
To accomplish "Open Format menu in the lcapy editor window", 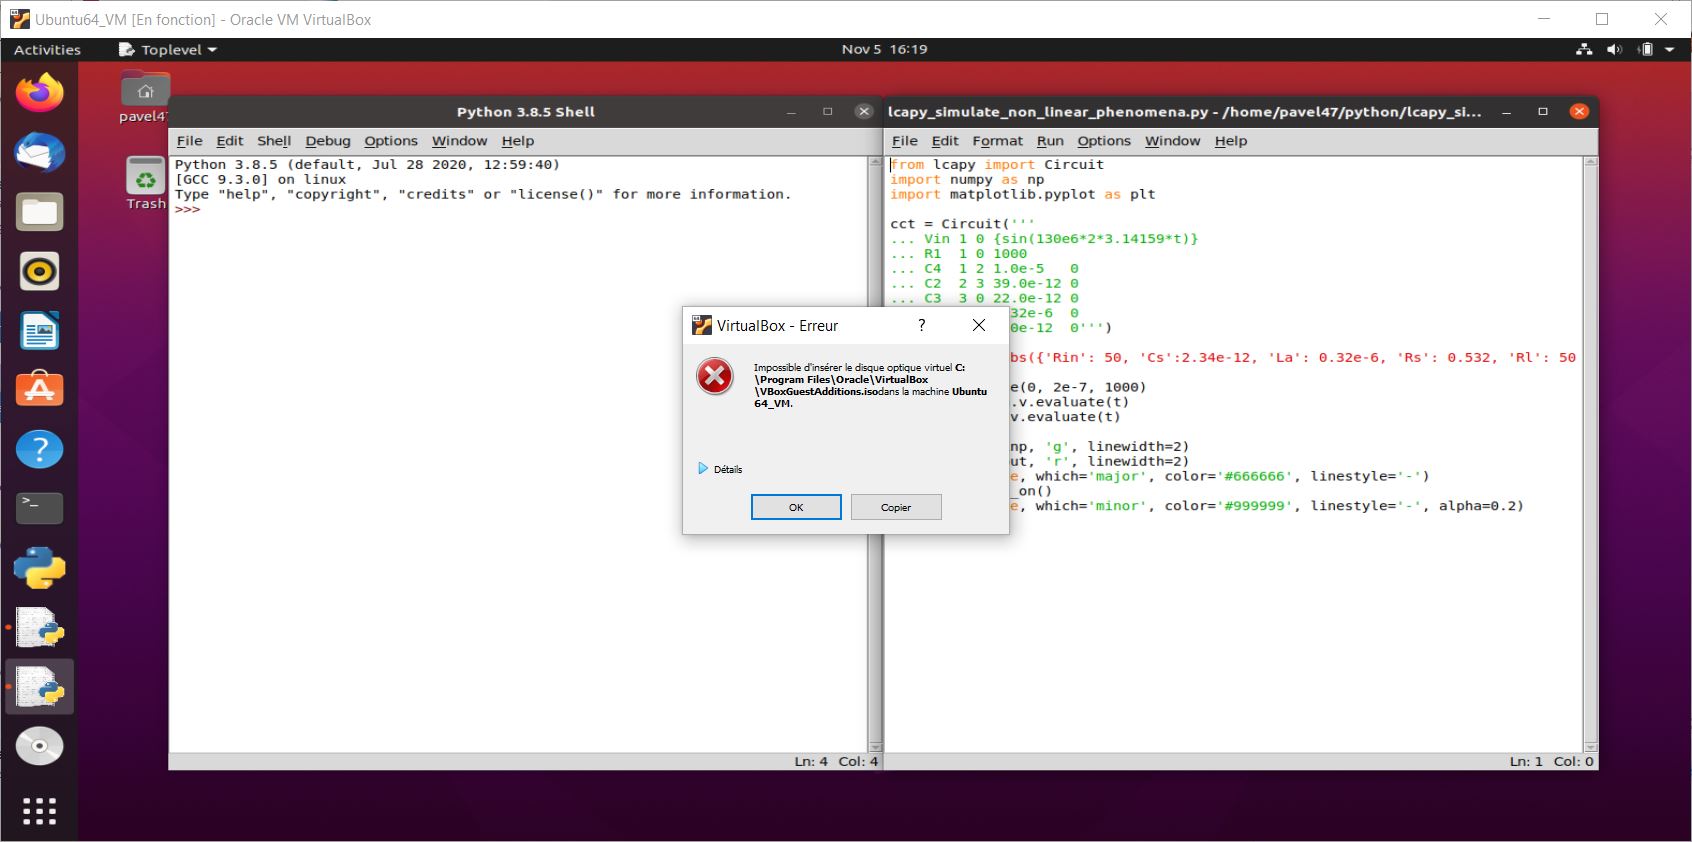I will (x=998, y=141).
